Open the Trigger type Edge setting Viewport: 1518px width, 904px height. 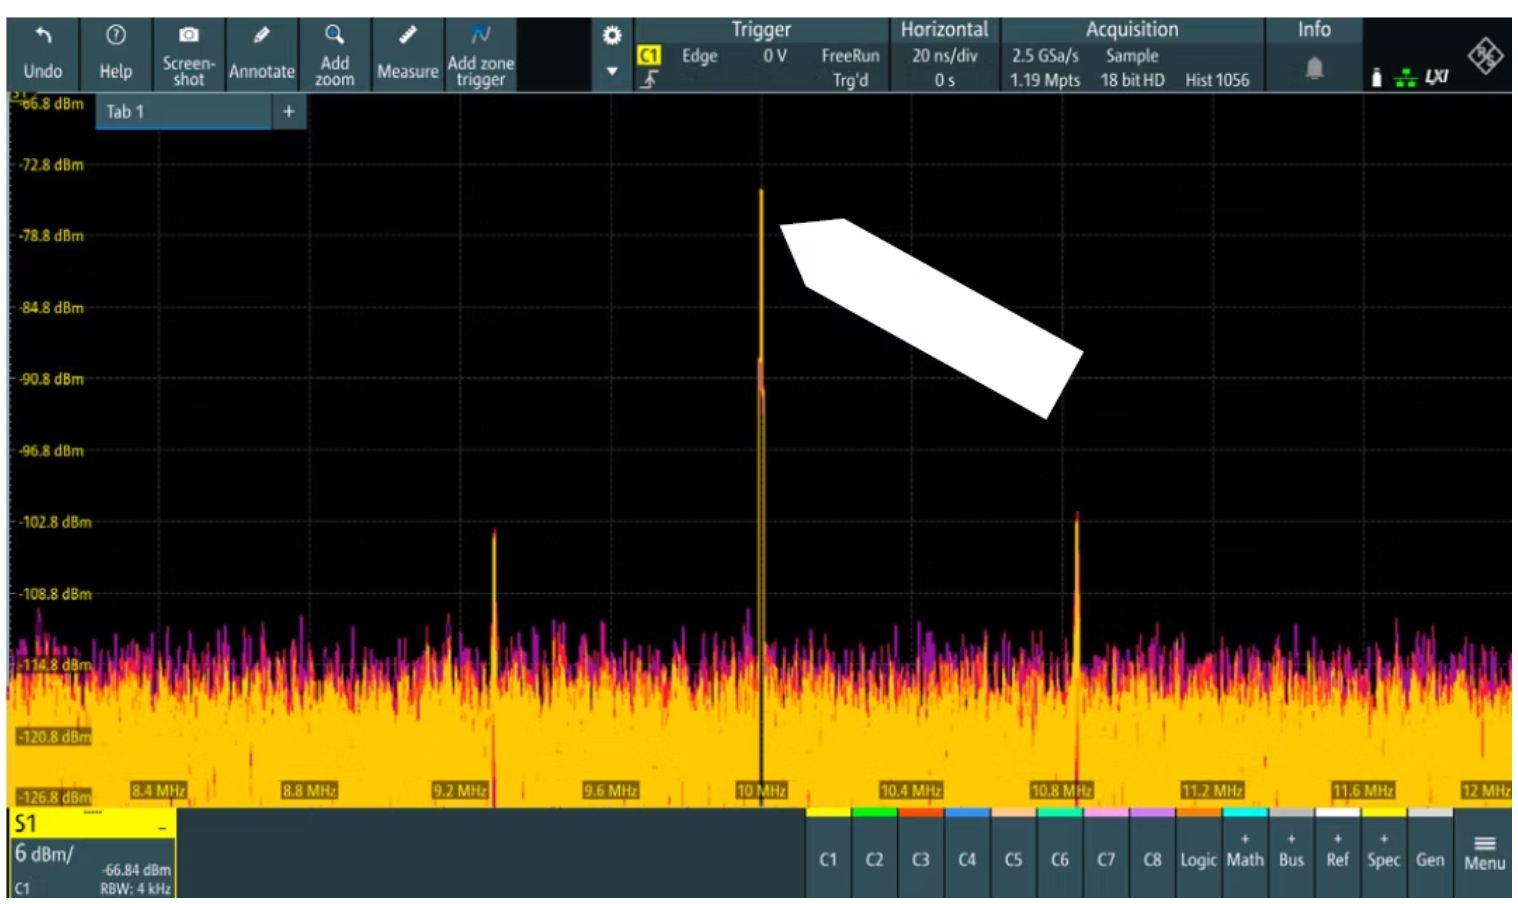click(699, 56)
